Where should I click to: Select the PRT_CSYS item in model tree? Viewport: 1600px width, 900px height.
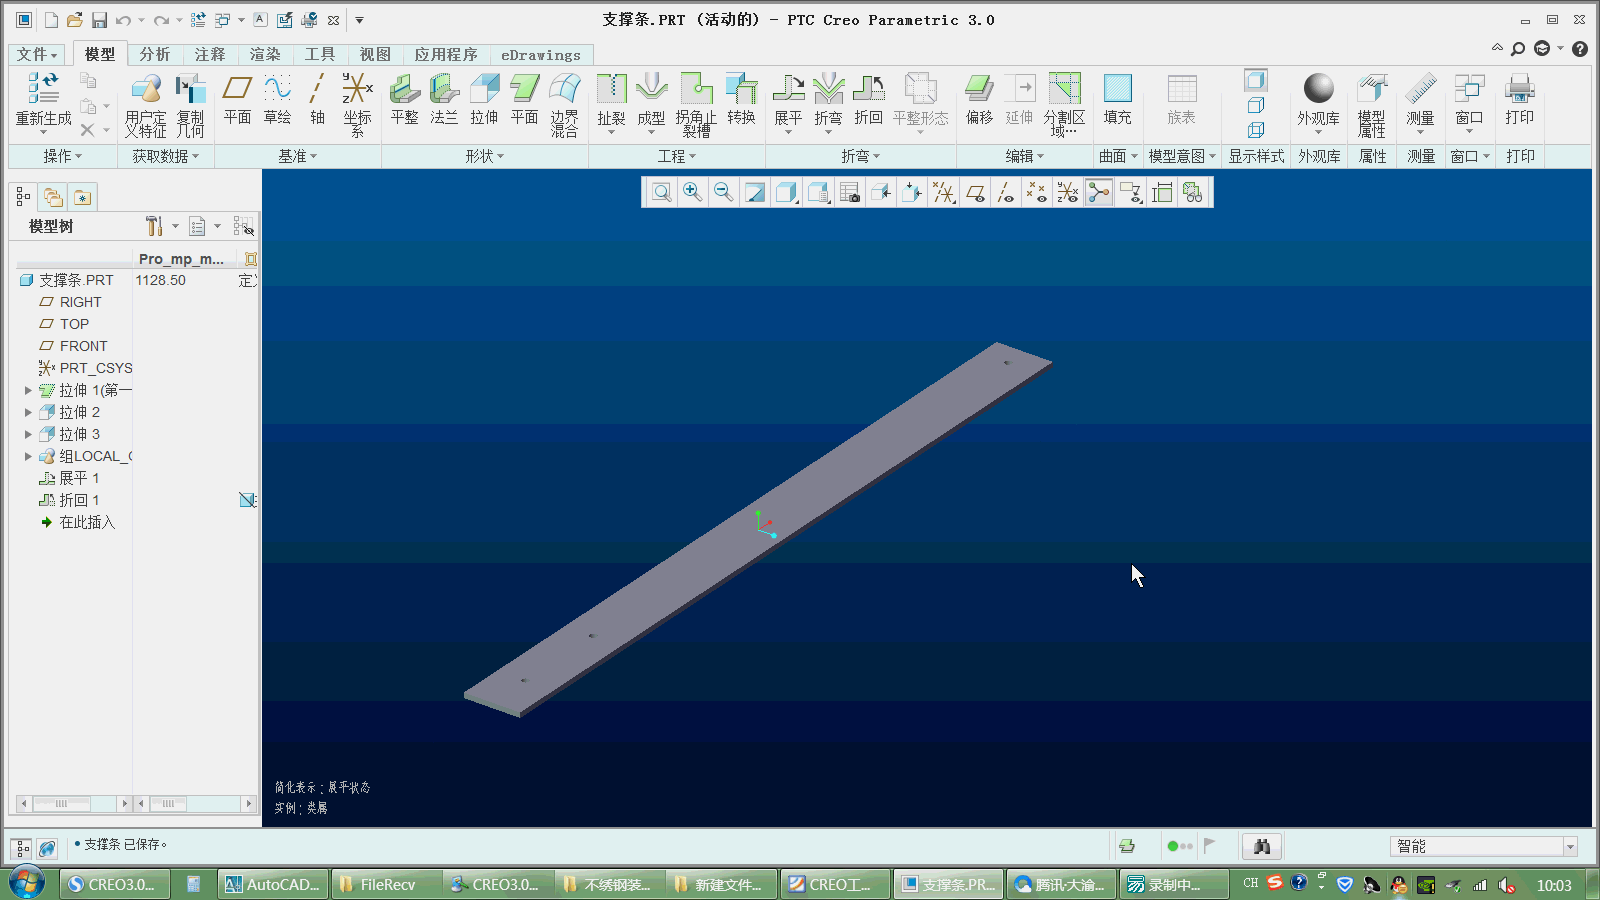(85, 368)
